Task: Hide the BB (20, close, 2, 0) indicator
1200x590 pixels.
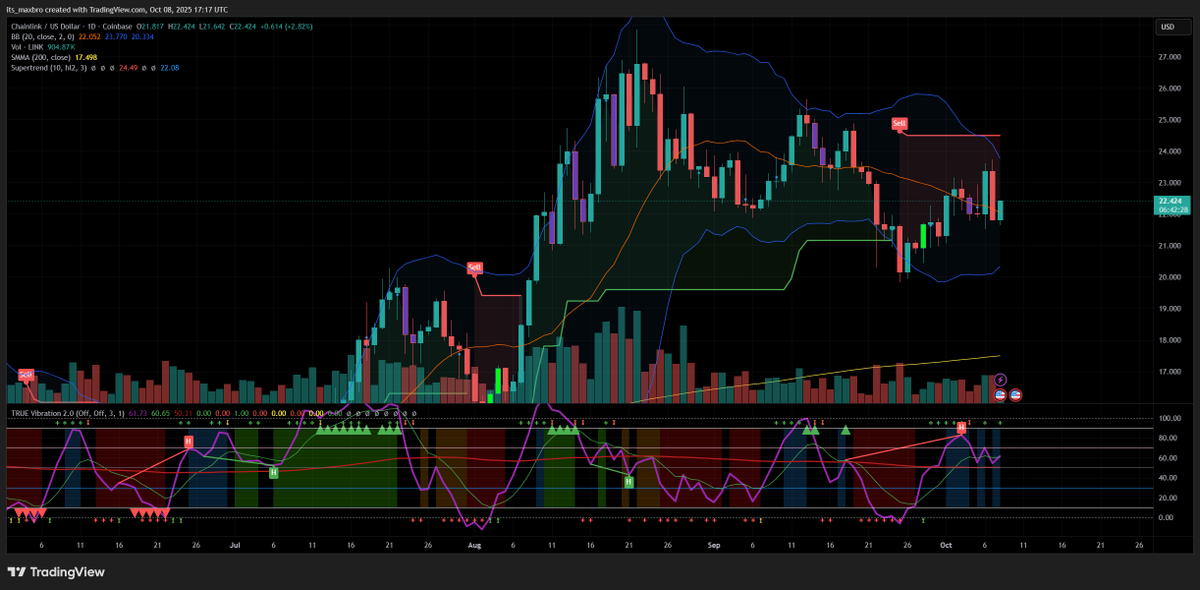Action: click(42, 36)
